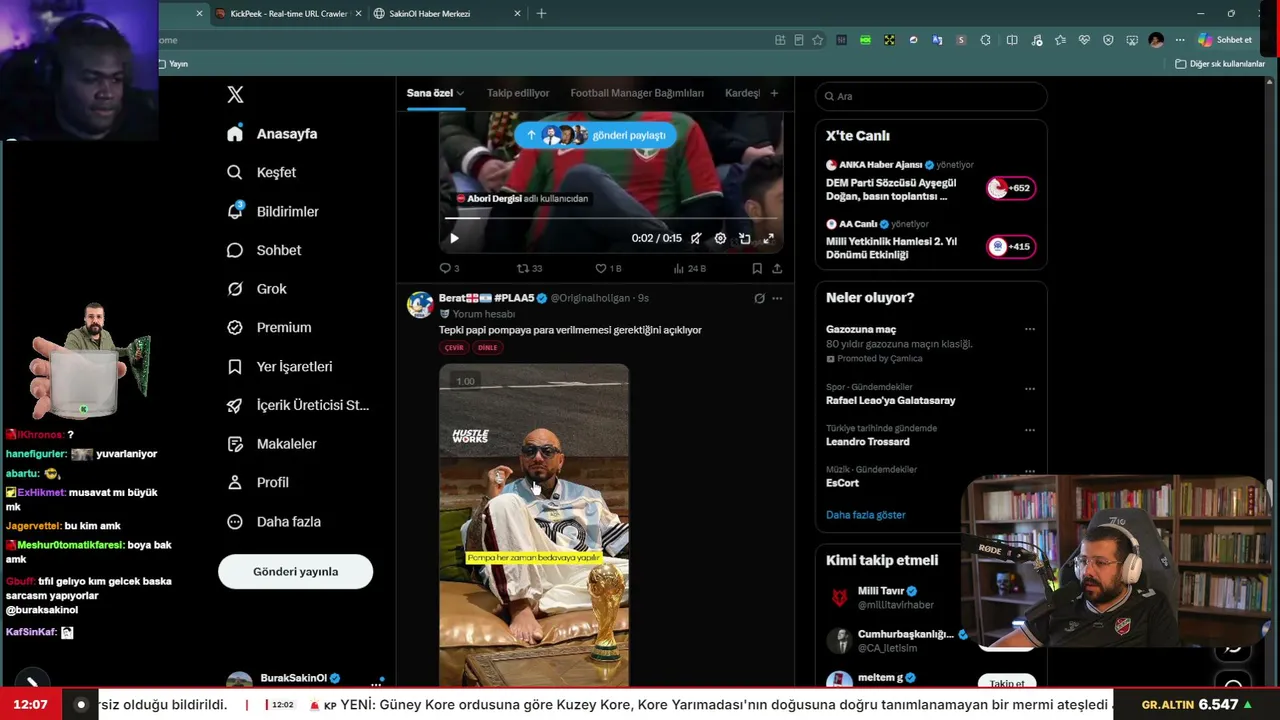Open Grok action on Berat's post
This screenshot has height=720, width=1280.
tap(759, 298)
